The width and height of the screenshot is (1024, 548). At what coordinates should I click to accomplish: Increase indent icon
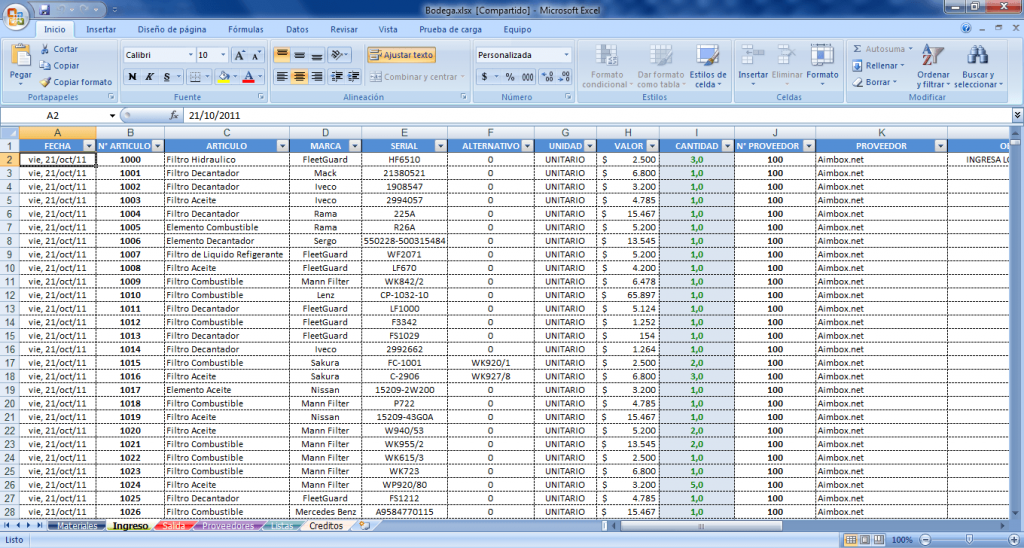[354, 76]
